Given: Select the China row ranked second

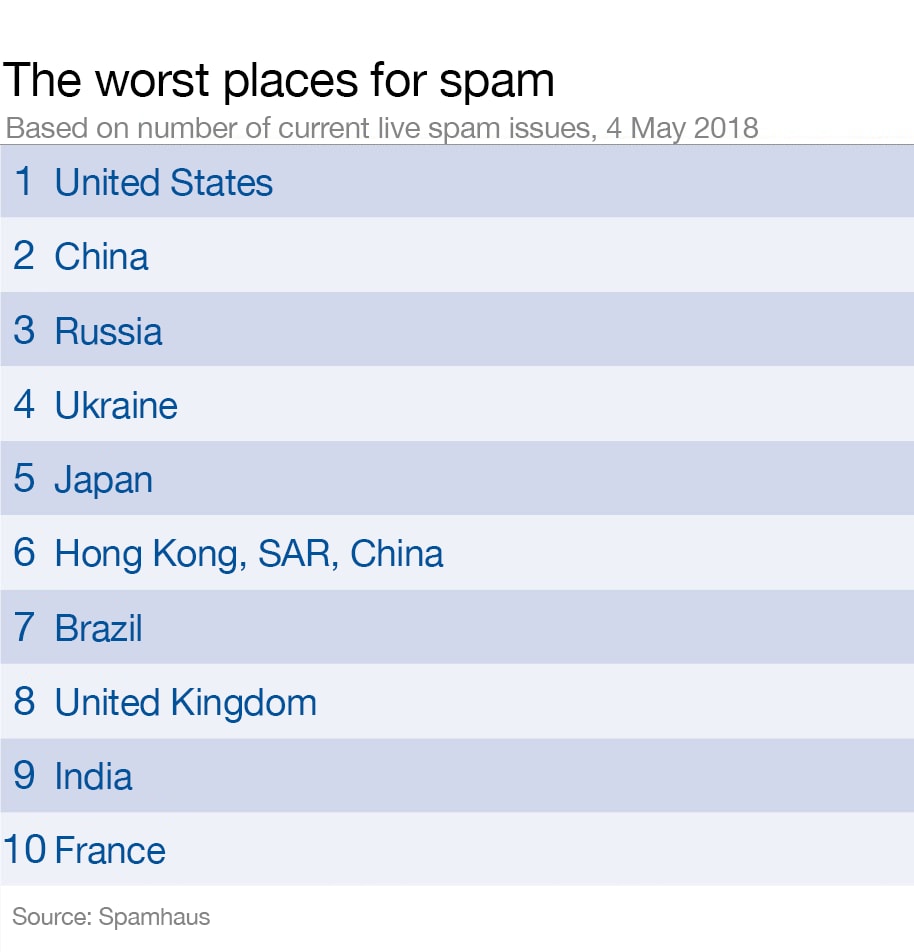Looking at the screenshot, I should click(457, 255).
